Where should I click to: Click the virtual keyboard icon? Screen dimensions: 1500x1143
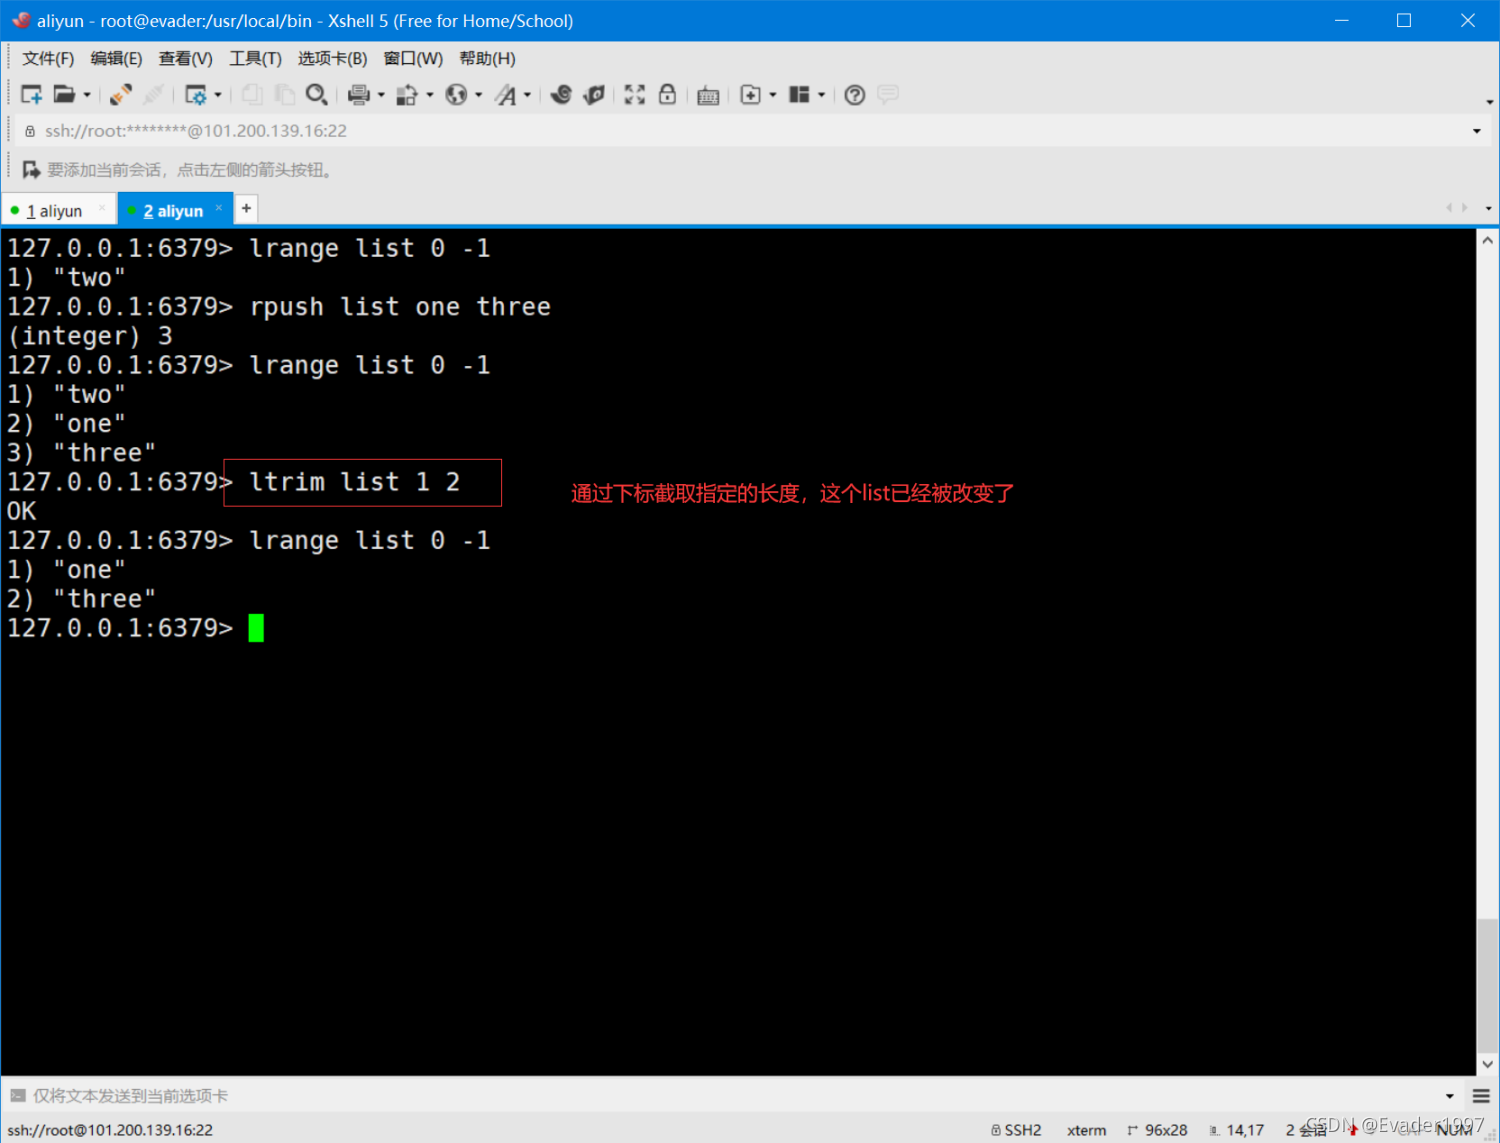point(708,96)
